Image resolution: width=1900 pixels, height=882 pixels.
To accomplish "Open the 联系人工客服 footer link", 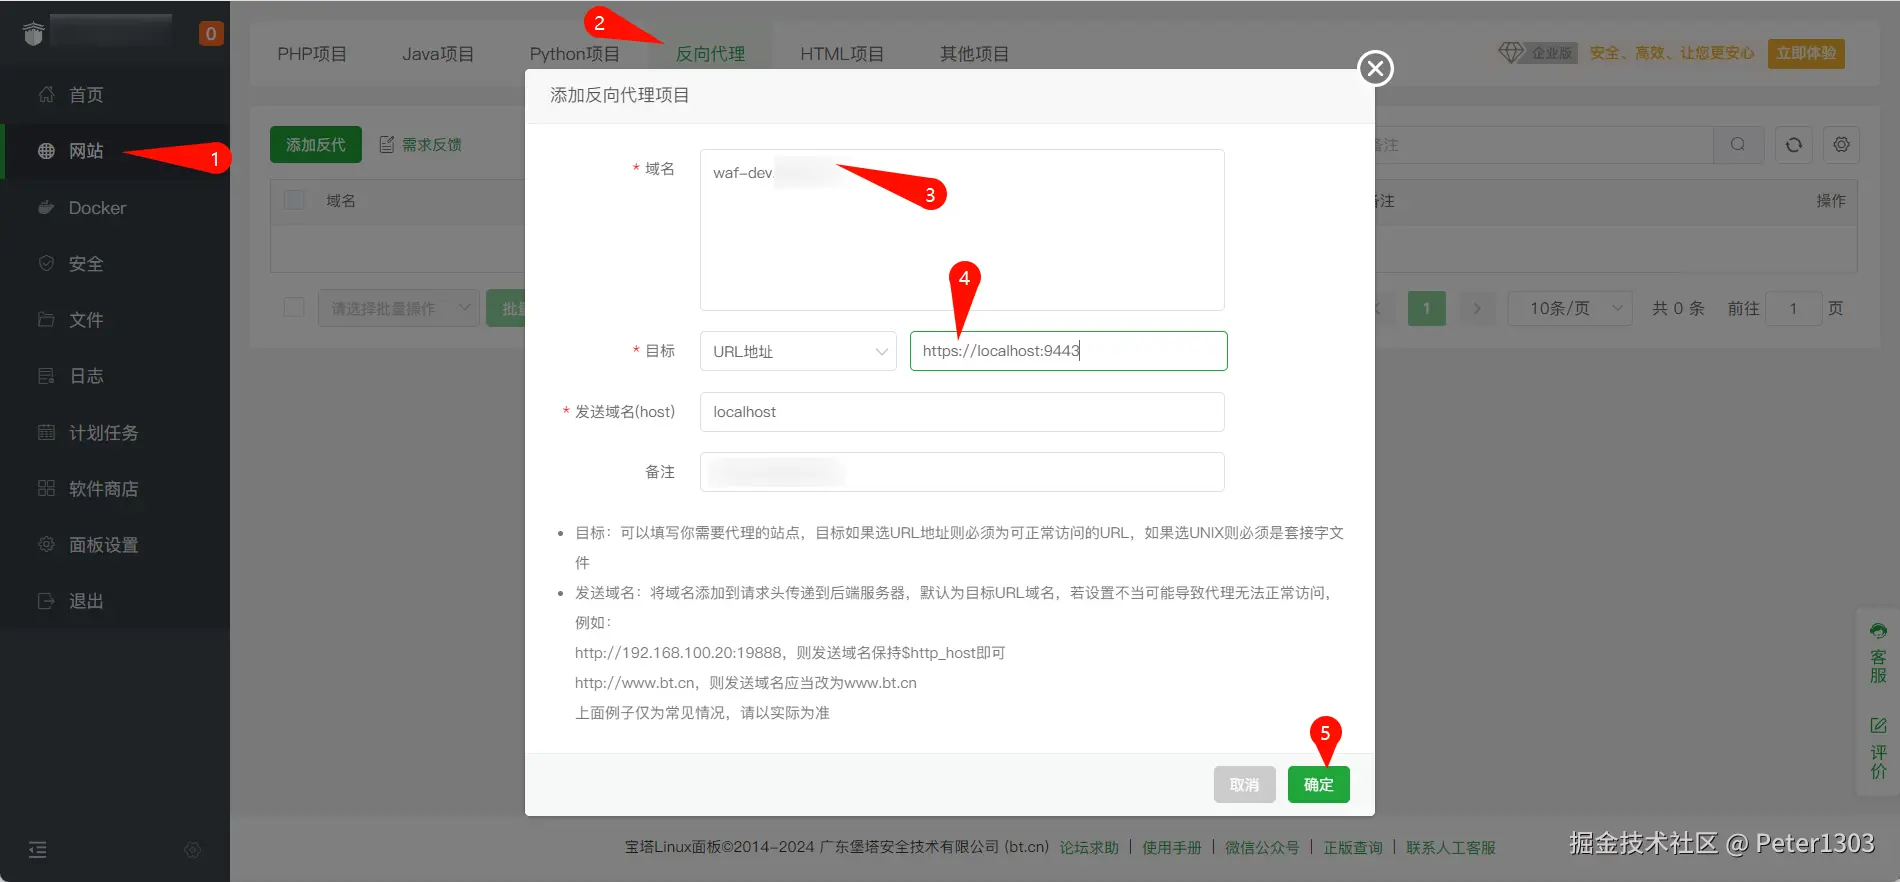I will point(1451,847).
